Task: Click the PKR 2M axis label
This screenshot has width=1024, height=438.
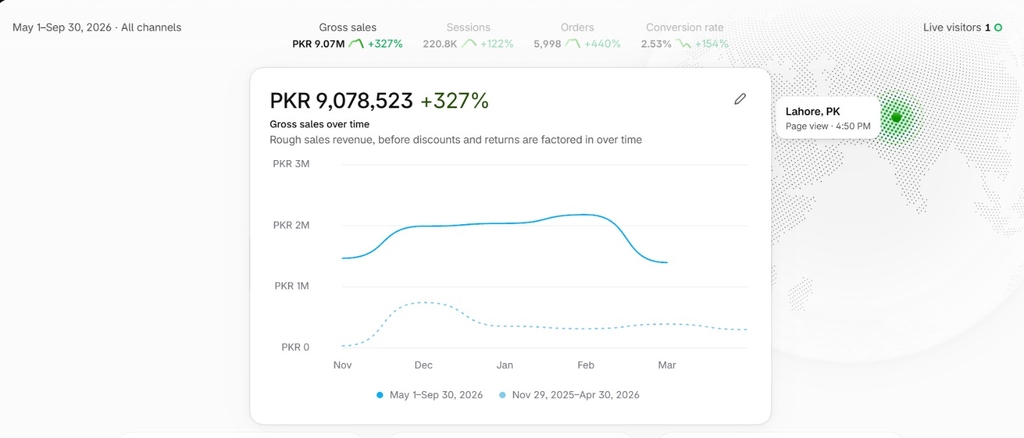Action: (x=291, y=225)
